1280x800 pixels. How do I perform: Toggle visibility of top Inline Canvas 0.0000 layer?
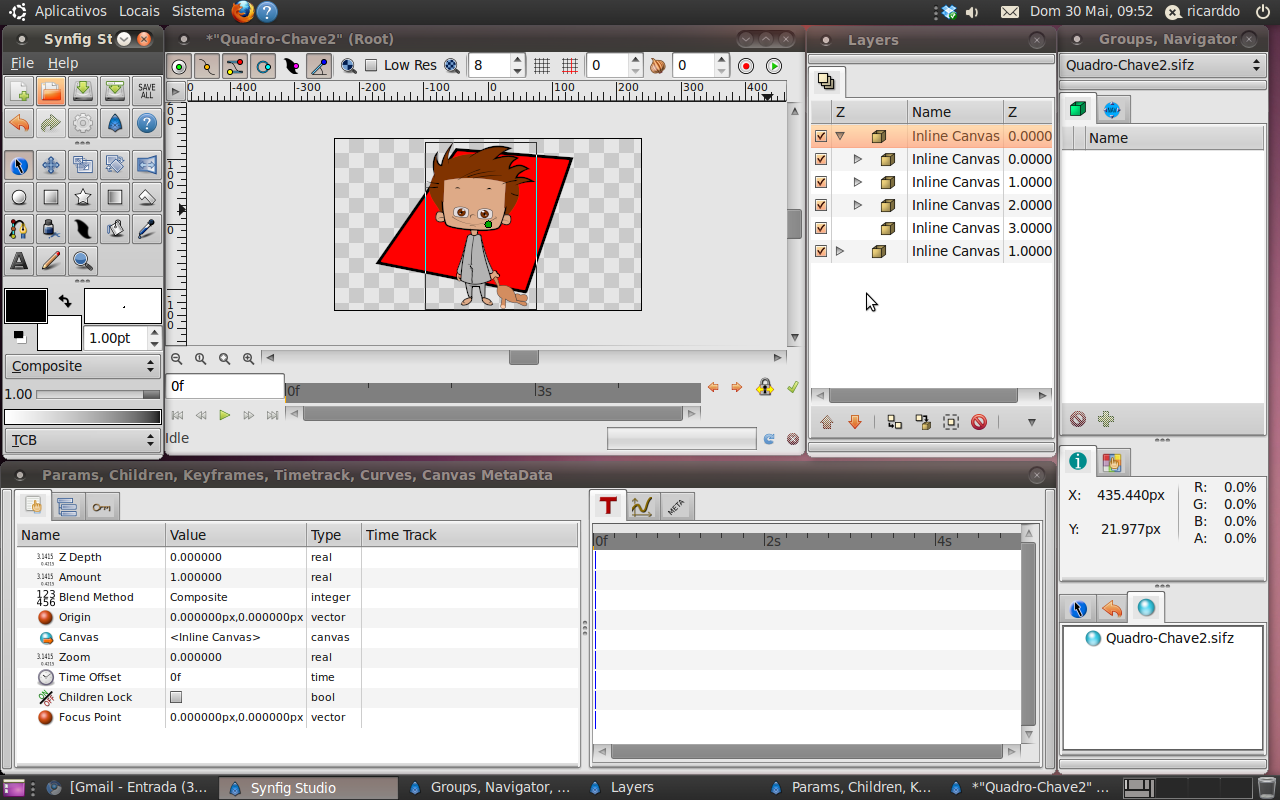pos(821,136)
